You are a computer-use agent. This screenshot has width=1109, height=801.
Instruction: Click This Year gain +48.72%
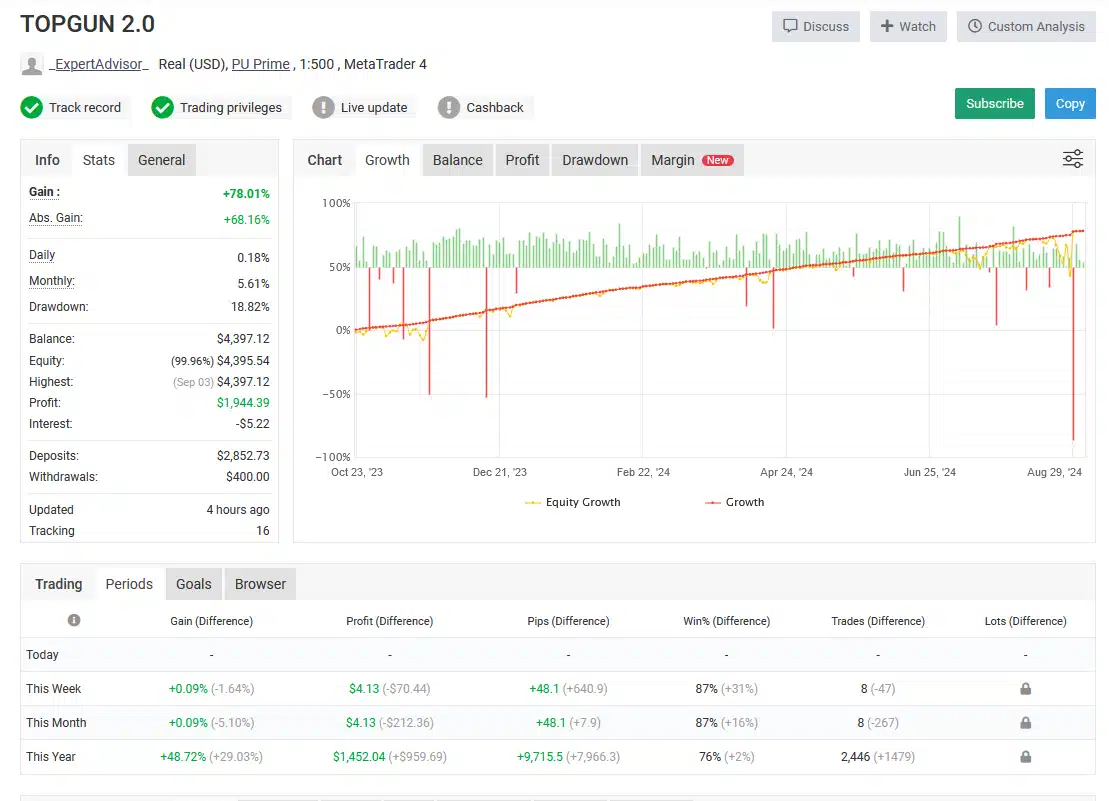tap(183, 756)
